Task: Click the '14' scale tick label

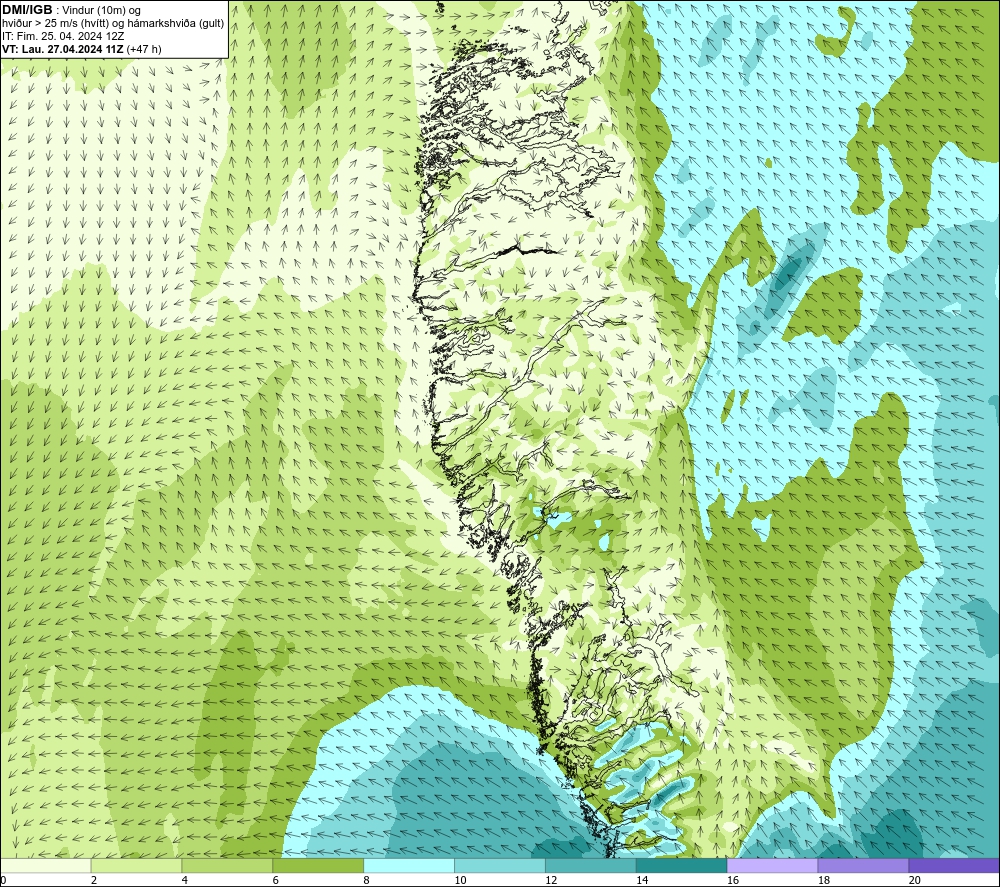Action: tap(642, 880)
